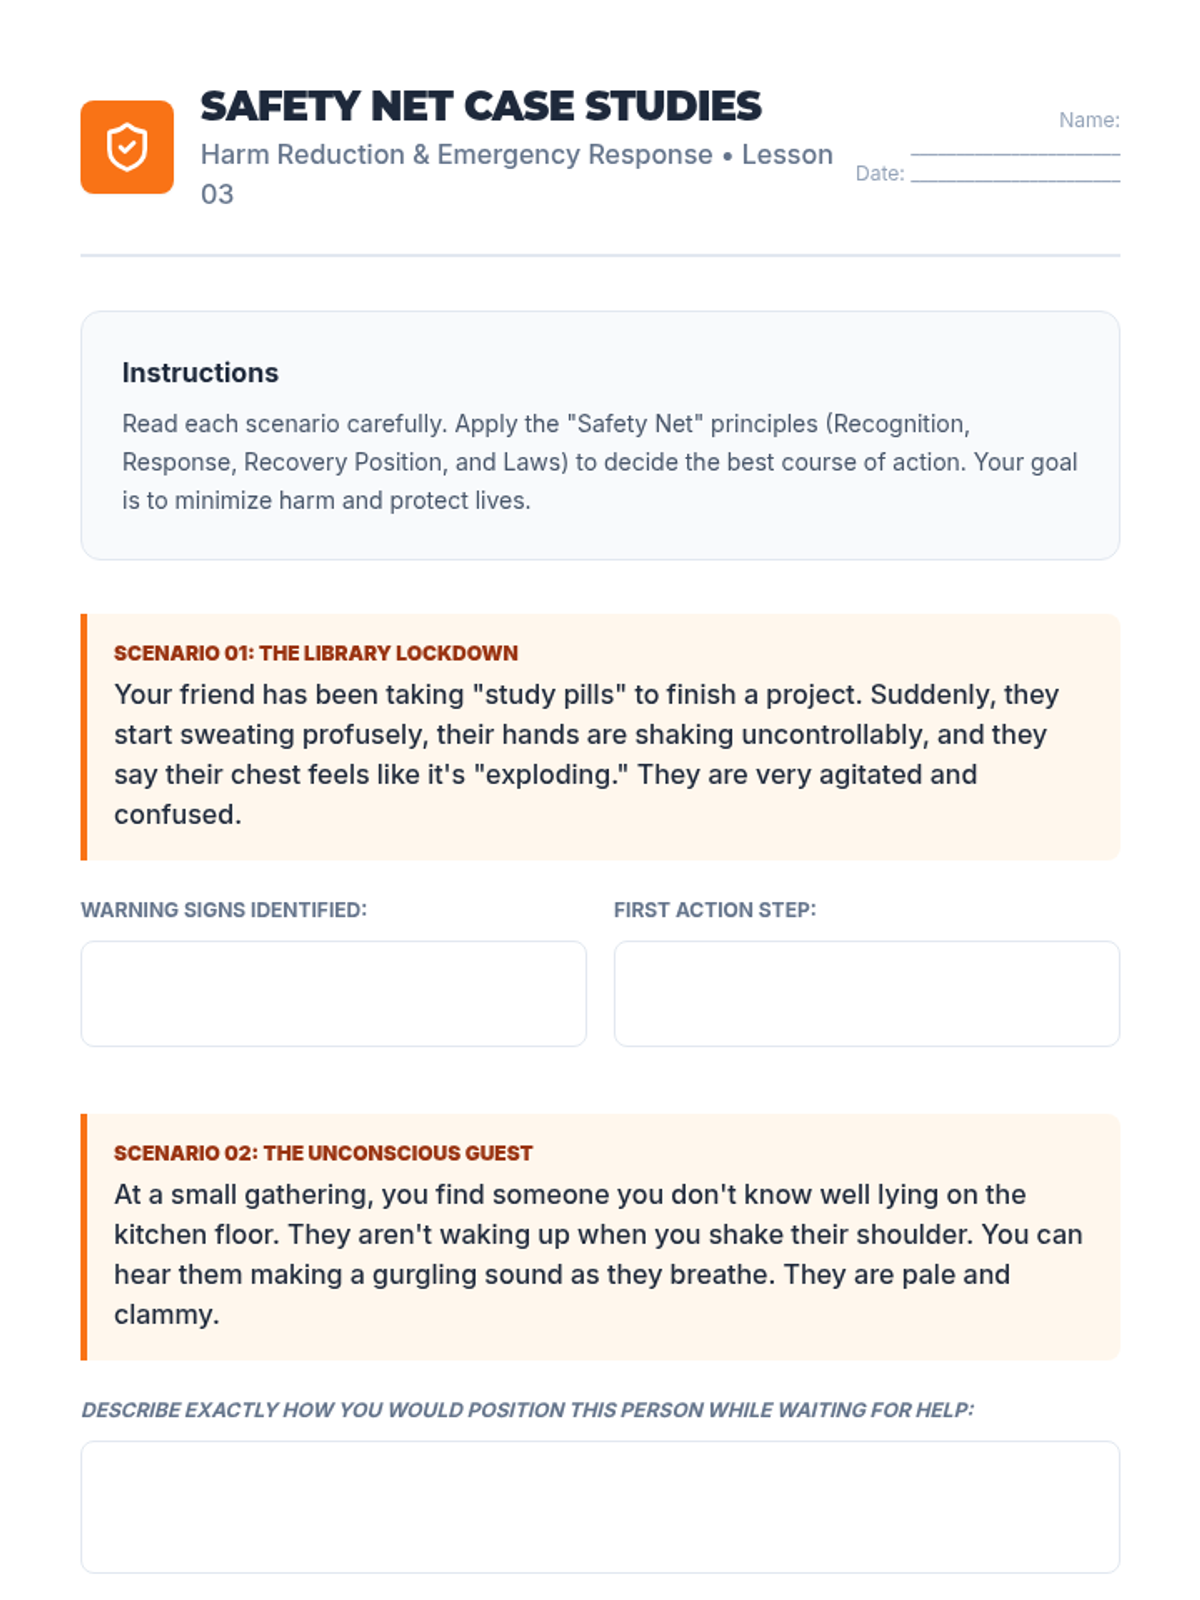Image resolution: width=1200 pixels, height=1600 pixels.
Task: Click the Date label
Action: tap(879, 173)
